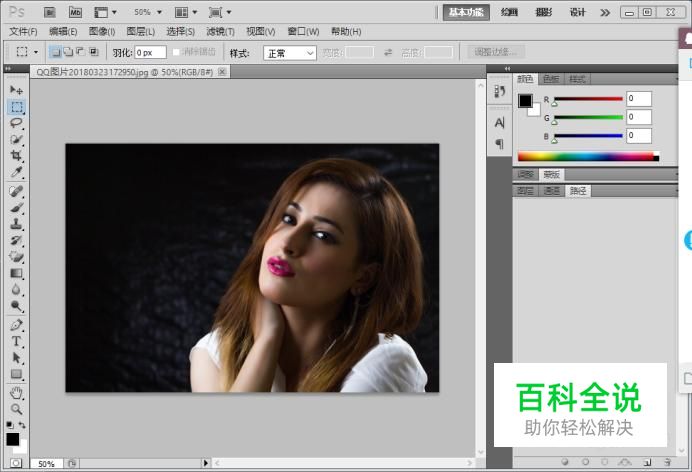Select the Path Selection tool
Image resolution: width=692 pixels, height=472 pixels.
tap(16, 358)
